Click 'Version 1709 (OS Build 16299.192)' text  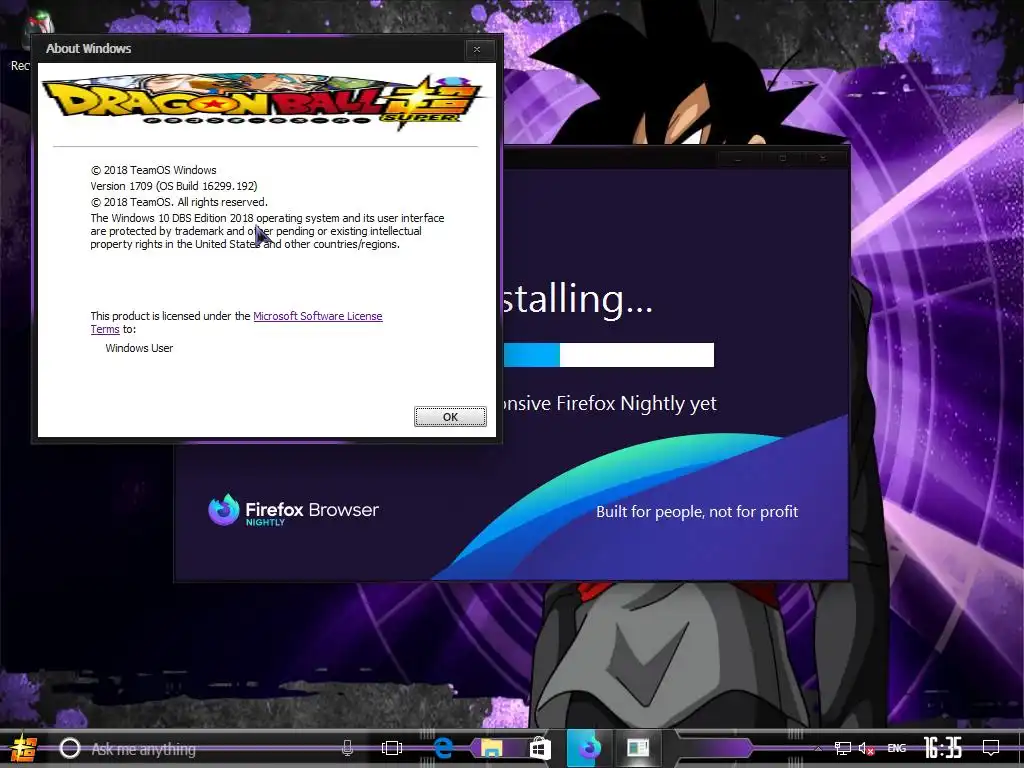point(174,186)
